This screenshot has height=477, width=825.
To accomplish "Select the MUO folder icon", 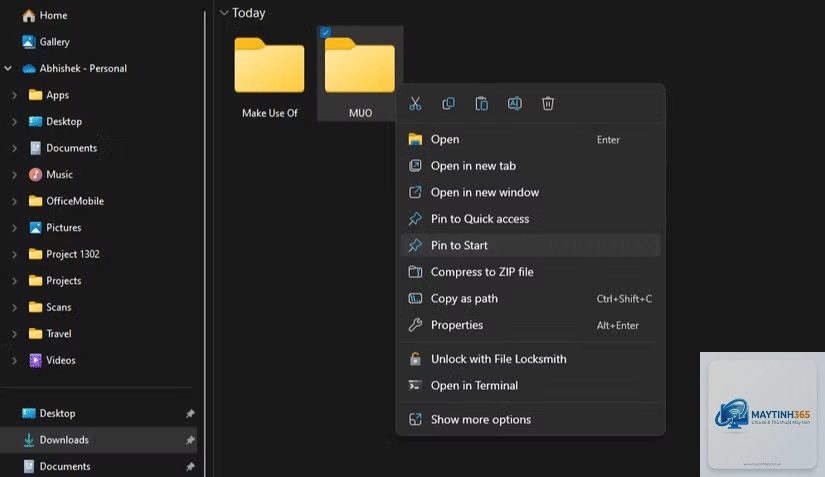I will pyautogui.click(x=360, y=66).
